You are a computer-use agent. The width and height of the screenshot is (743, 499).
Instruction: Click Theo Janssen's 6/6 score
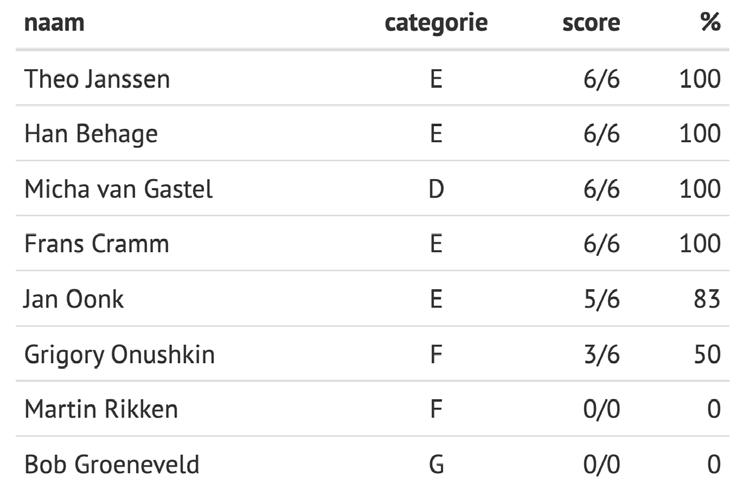[601, 79]
